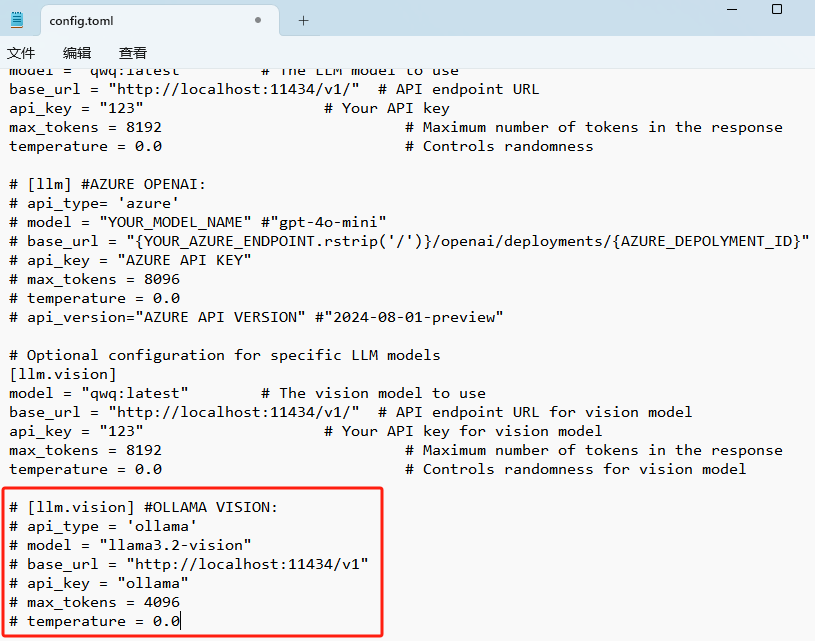
Task: Click the unsaved-changes dot on config.toml tab
Action: click(258, 20)
